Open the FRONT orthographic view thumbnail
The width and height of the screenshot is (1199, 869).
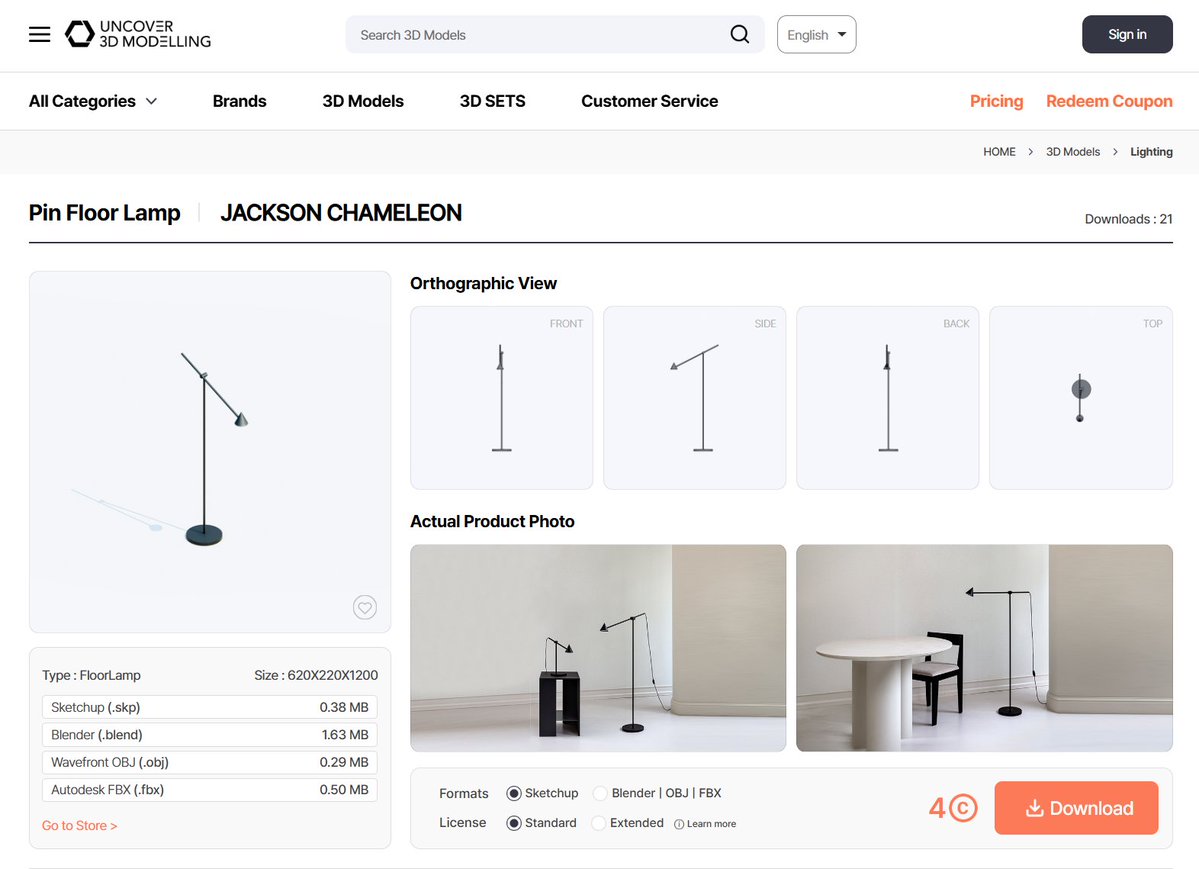[x=502, y=398]
